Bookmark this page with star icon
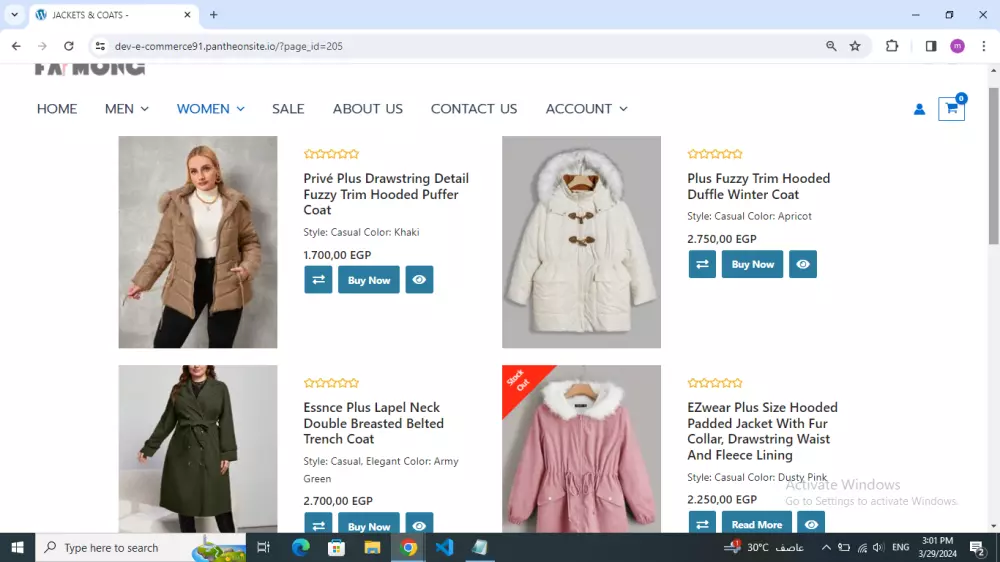Image resolution: width=1000 pixels, height=562 pixels. (855, 46)
